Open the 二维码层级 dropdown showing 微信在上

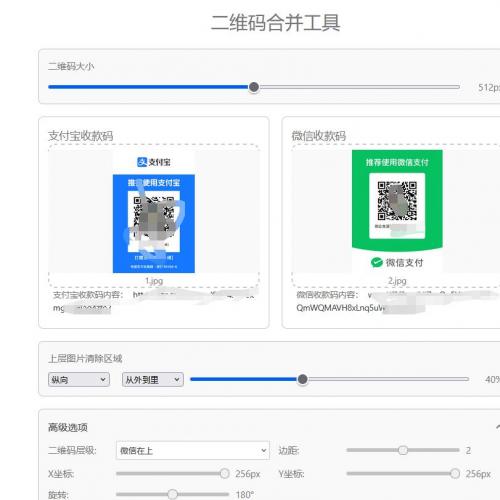coord(193,451)
